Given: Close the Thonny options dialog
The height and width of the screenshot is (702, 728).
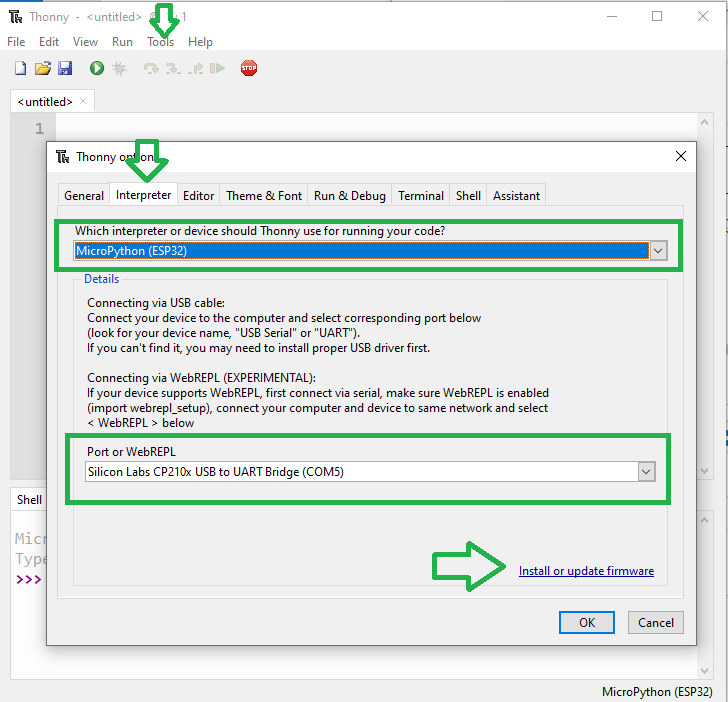Looking at the screenshot, I should [681, 156].
